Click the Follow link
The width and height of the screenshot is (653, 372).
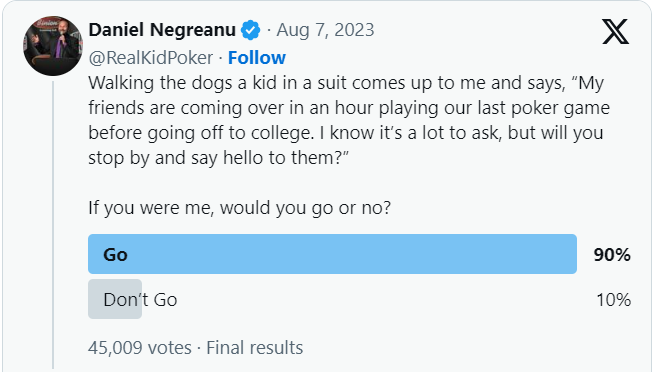[257, 57]
